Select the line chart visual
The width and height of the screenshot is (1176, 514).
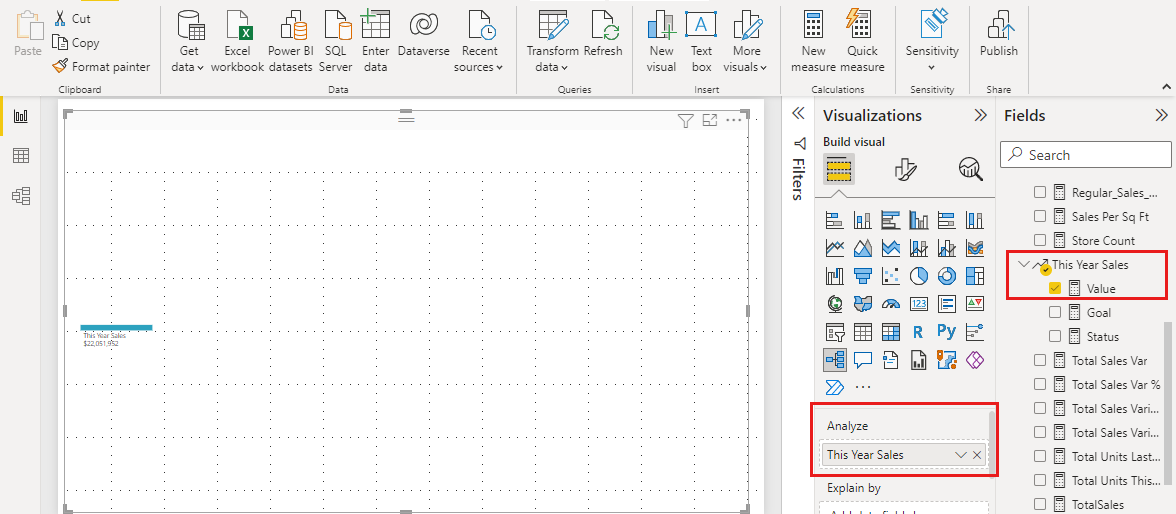click(834, 248)
